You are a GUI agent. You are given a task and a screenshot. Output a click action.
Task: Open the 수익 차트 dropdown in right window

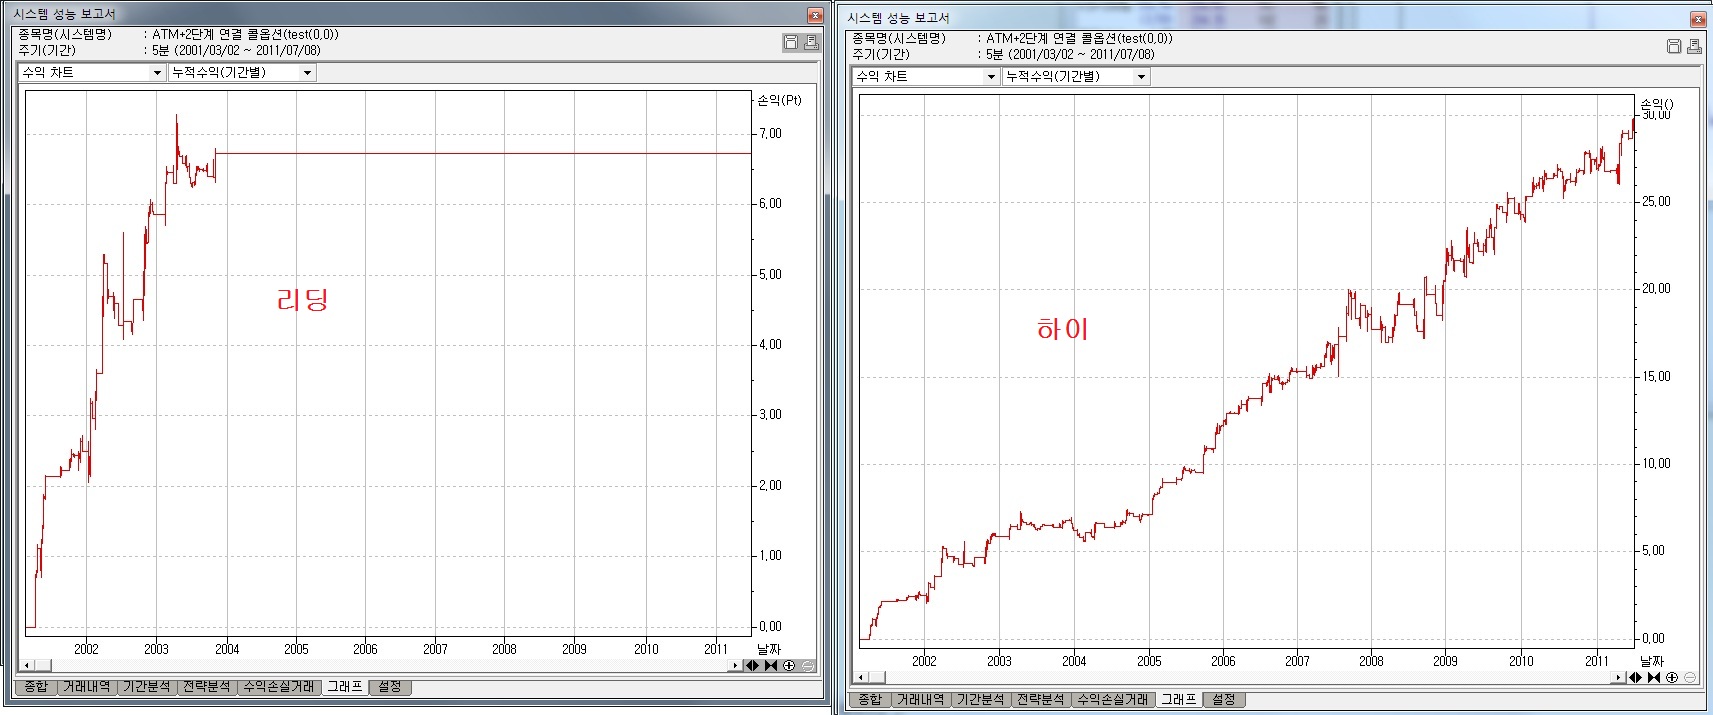(x=991, y=77)
